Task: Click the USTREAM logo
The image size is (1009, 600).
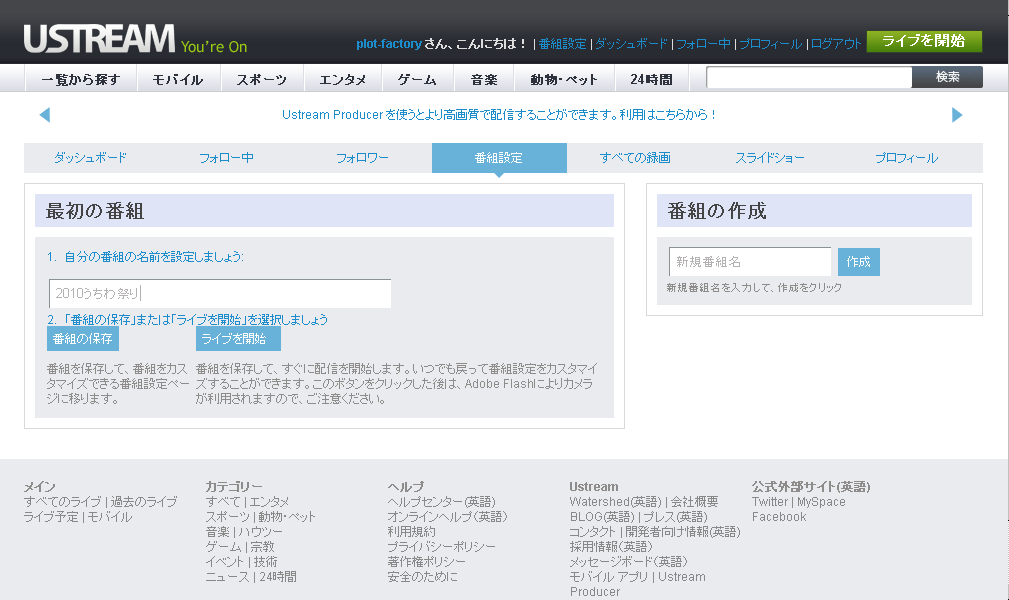Action: pos(99,39)
